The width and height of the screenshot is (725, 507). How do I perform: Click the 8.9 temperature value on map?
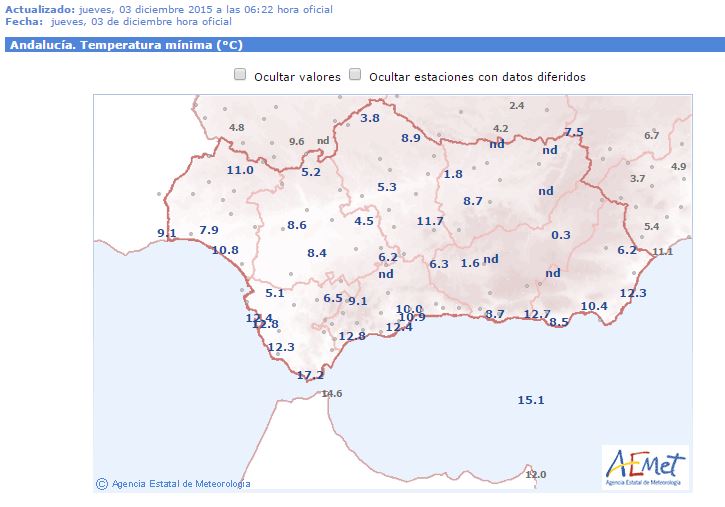point(411,138)
